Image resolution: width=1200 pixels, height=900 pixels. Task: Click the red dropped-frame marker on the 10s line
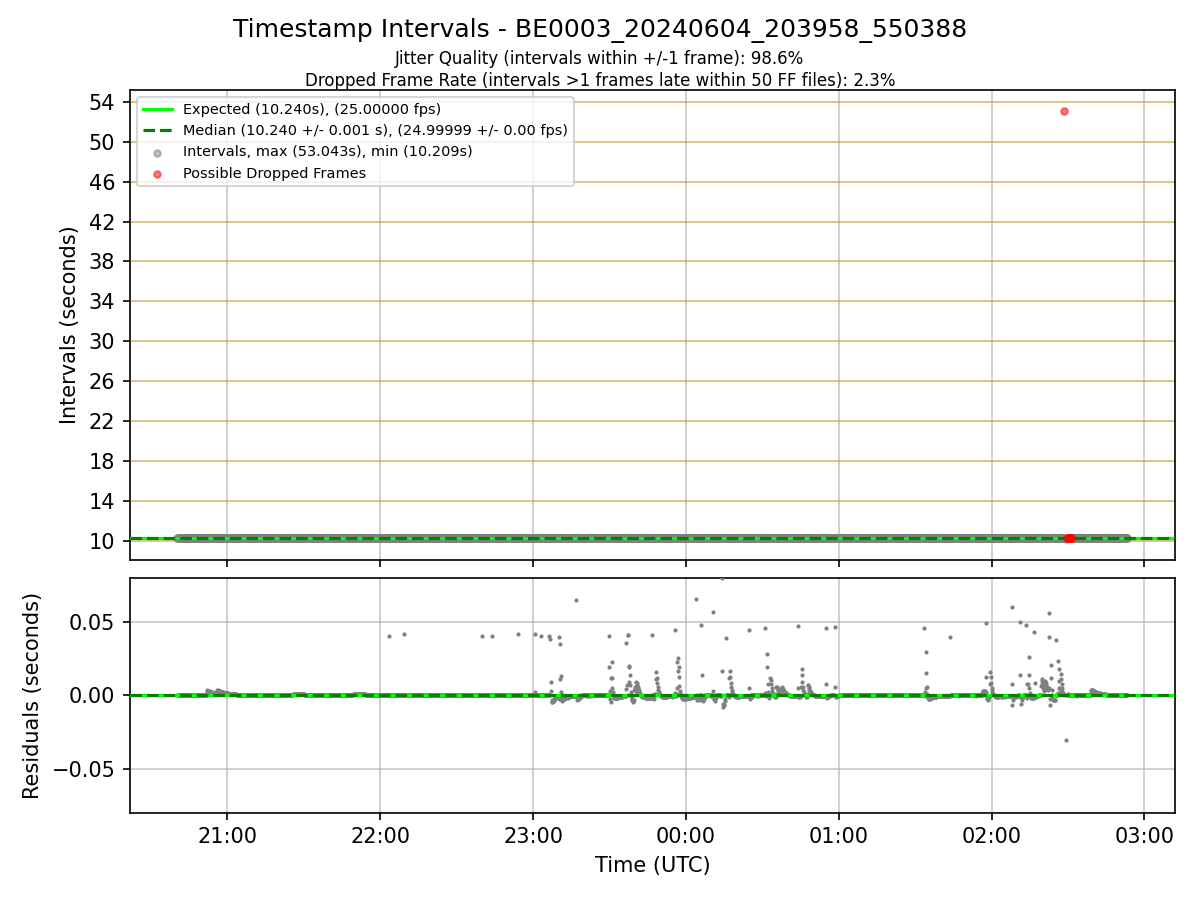pyautogui.click(x=1069, y=538)
